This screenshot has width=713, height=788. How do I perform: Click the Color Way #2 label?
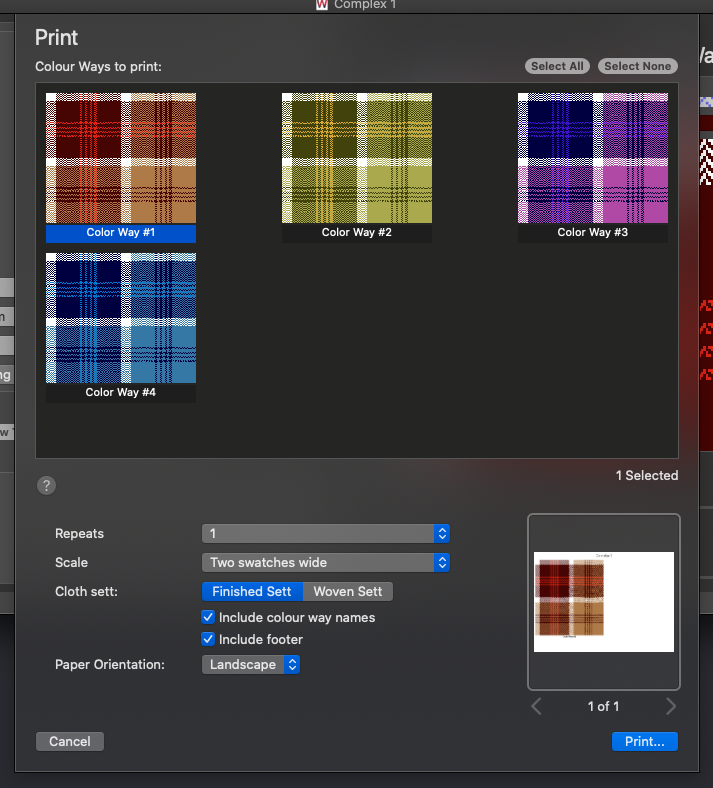pyautogui.click(x=357, y=233)
